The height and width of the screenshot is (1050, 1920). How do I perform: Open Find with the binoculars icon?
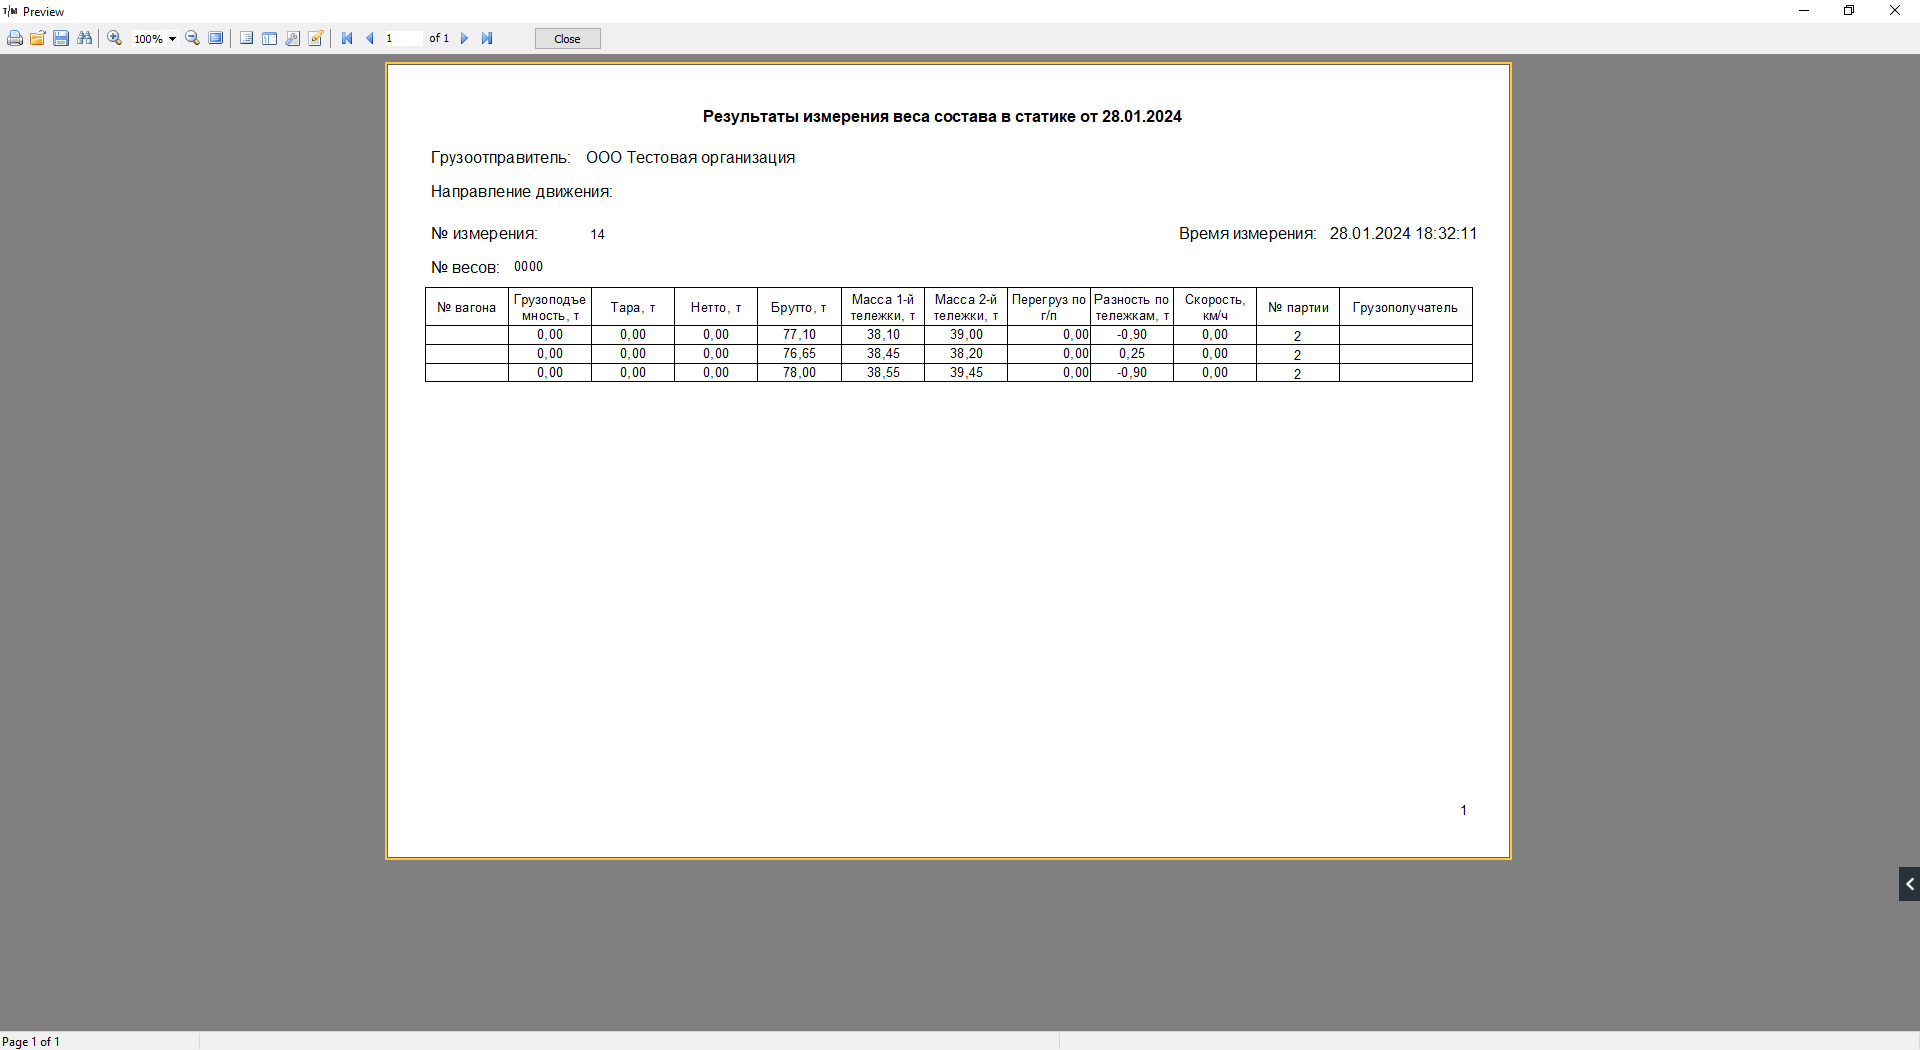pos(85,39)
